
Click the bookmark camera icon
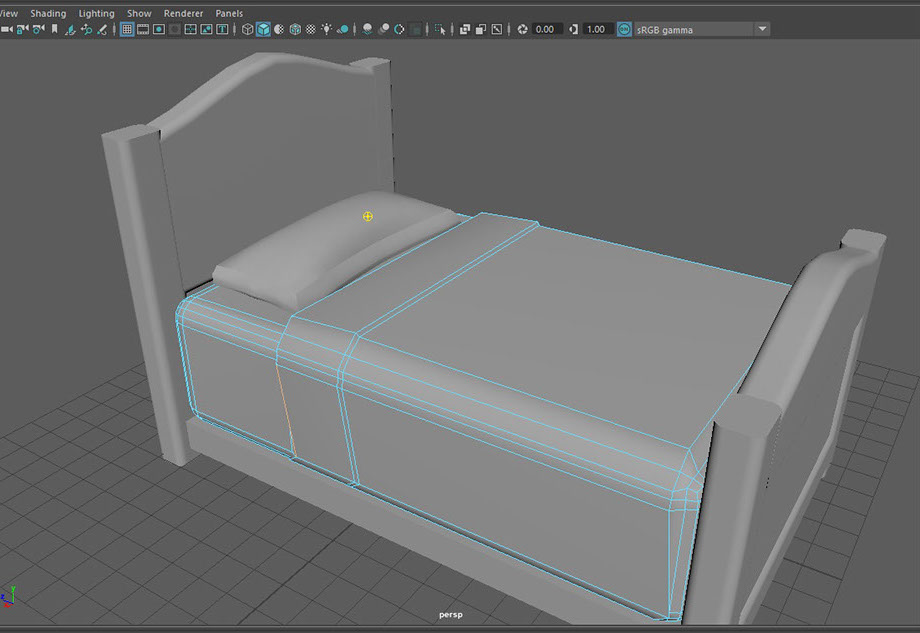point(54,30)
